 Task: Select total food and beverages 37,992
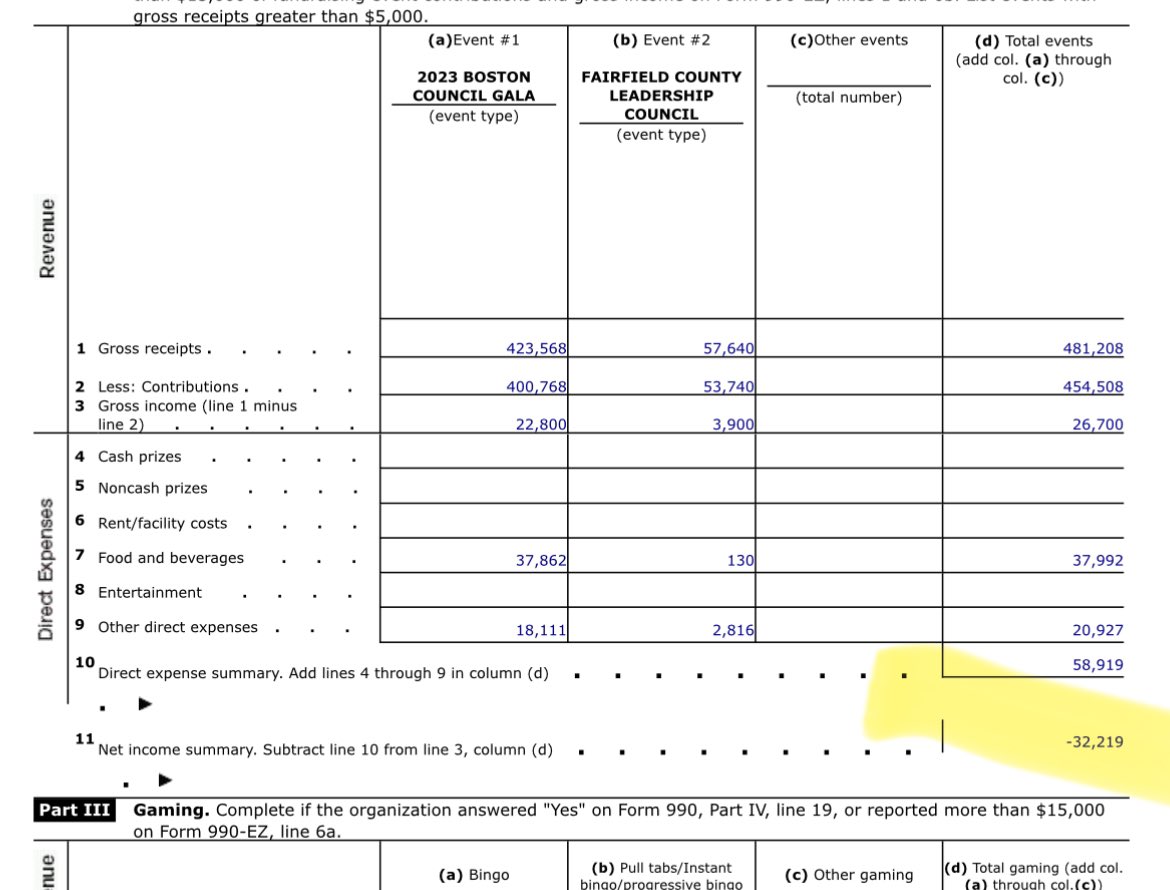tap(1097, 560)
